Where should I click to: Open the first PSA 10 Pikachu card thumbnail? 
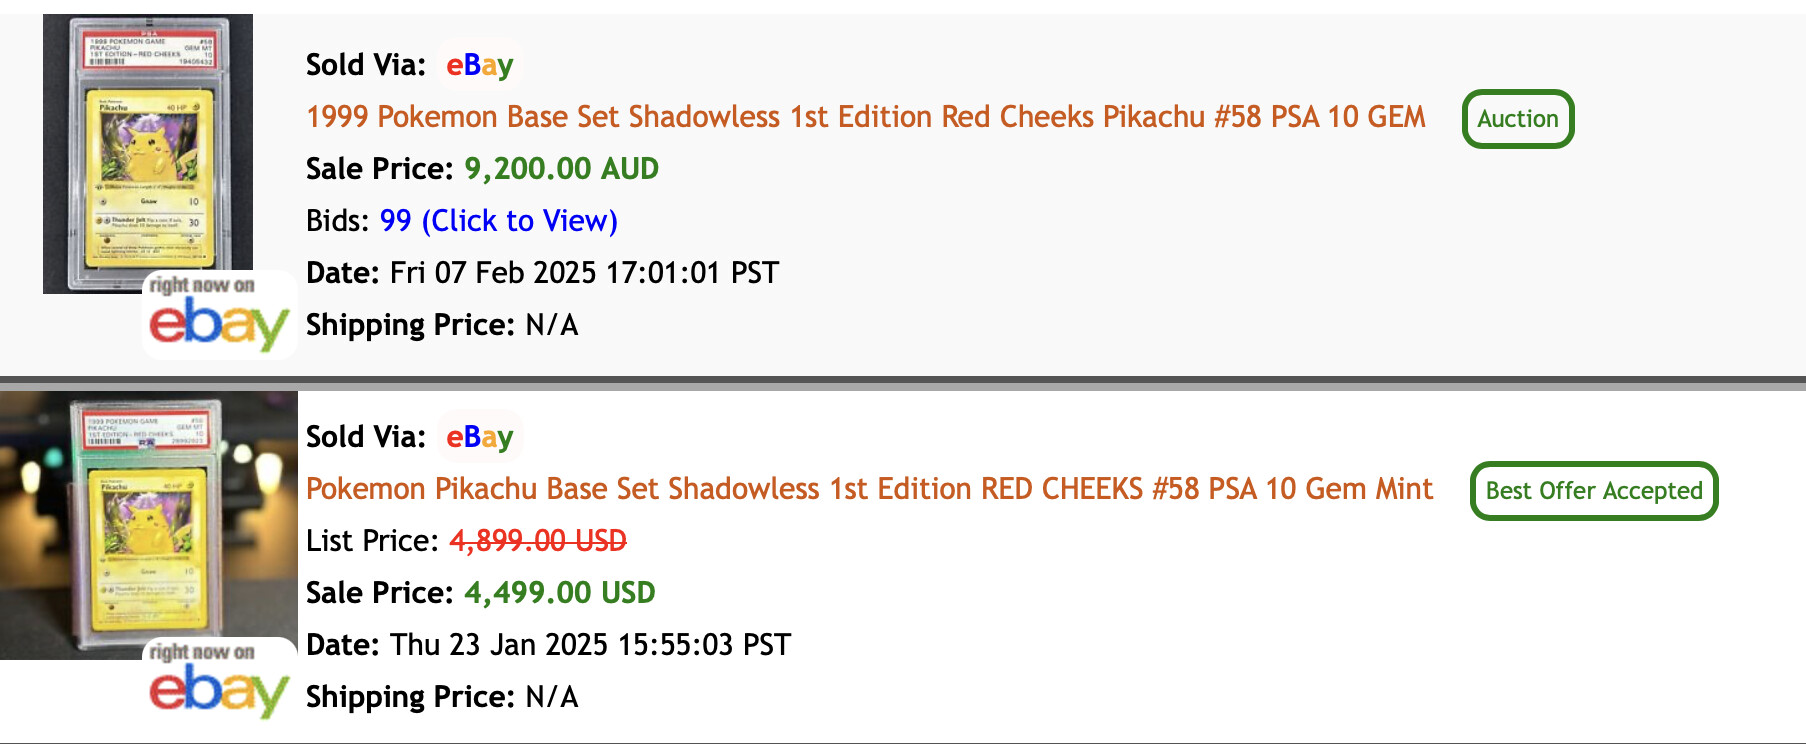(x=148, y=150)
